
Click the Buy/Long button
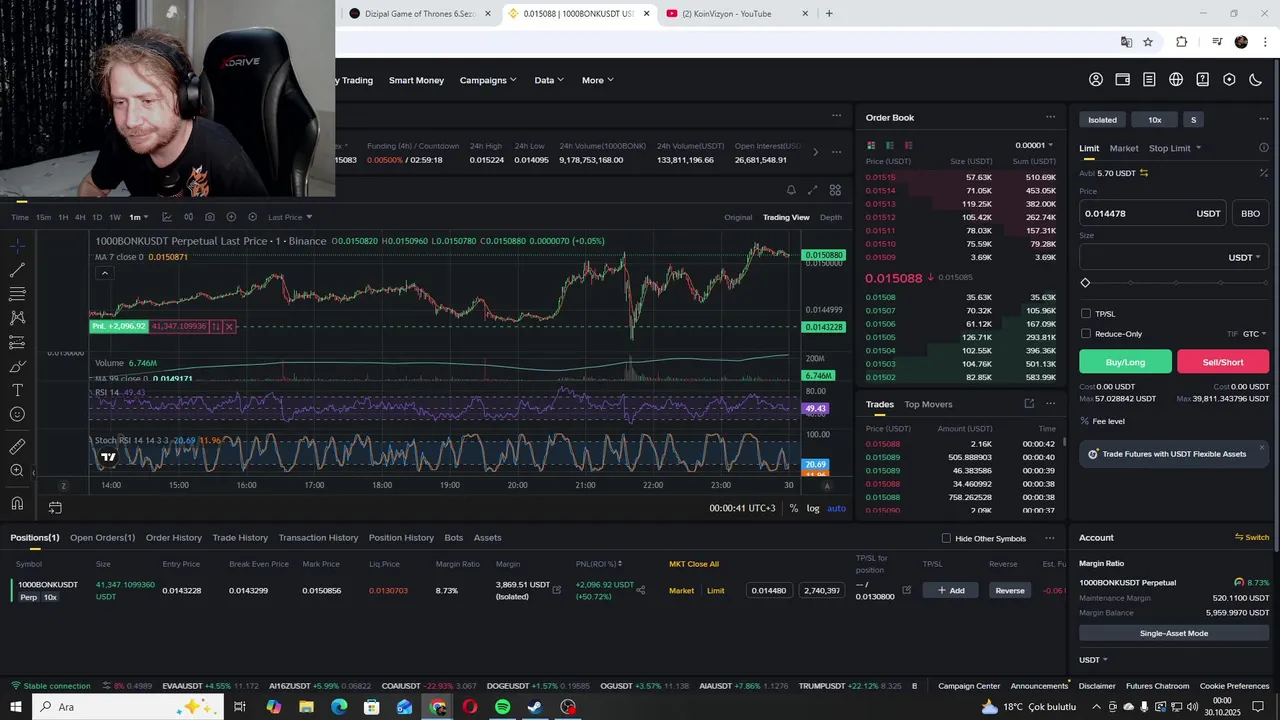point(1125,362)
